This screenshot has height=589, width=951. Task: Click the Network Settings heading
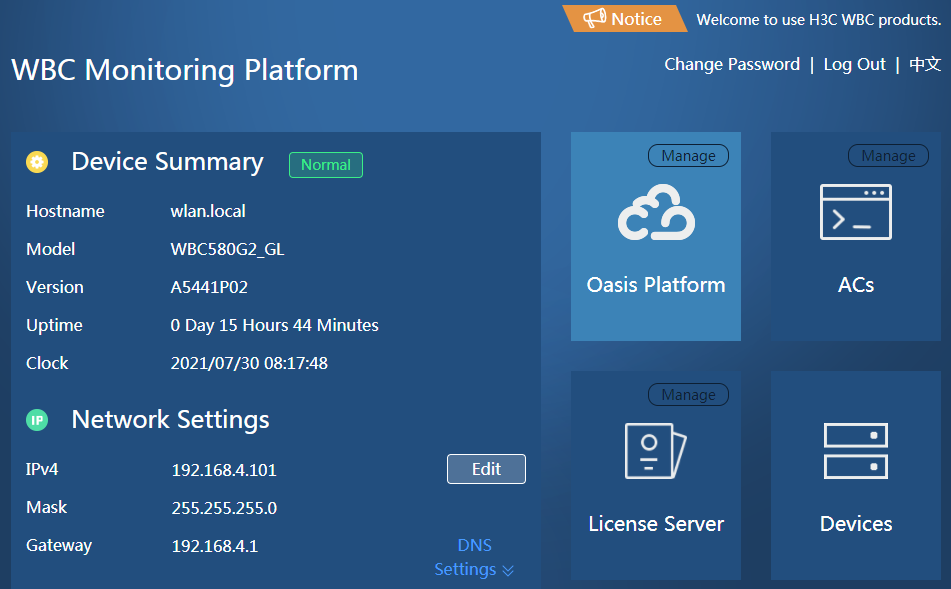170,420
